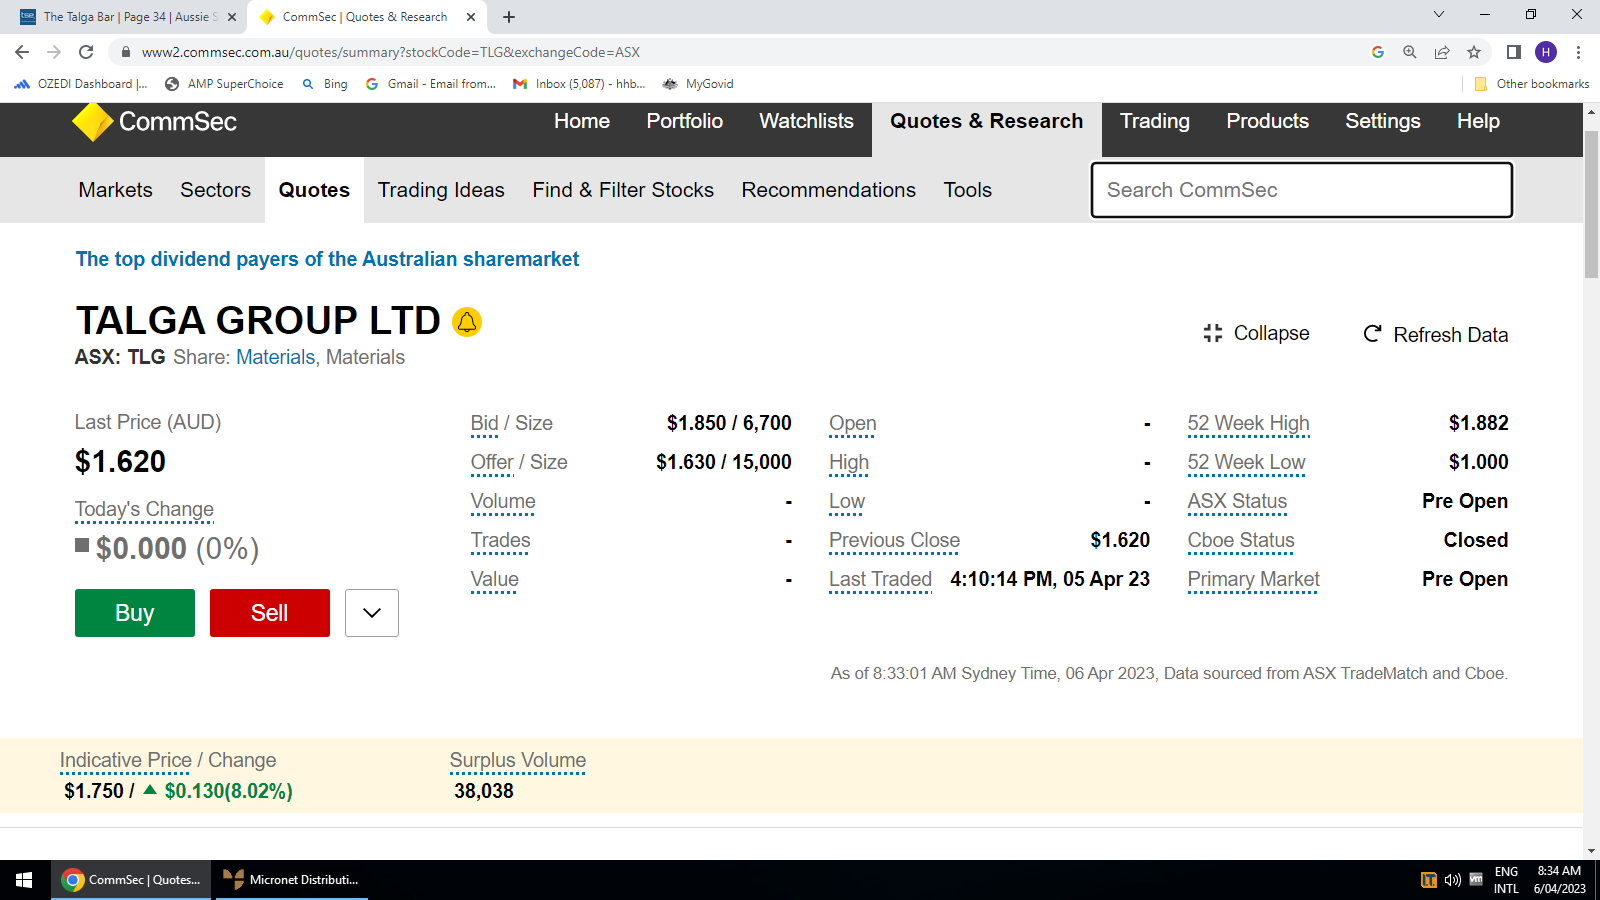Image resolution: width=1600 pixels, height=900 pixels.
Task: Open OZEDI Dashboard bookmark
Action: click(x=81, y=84)
